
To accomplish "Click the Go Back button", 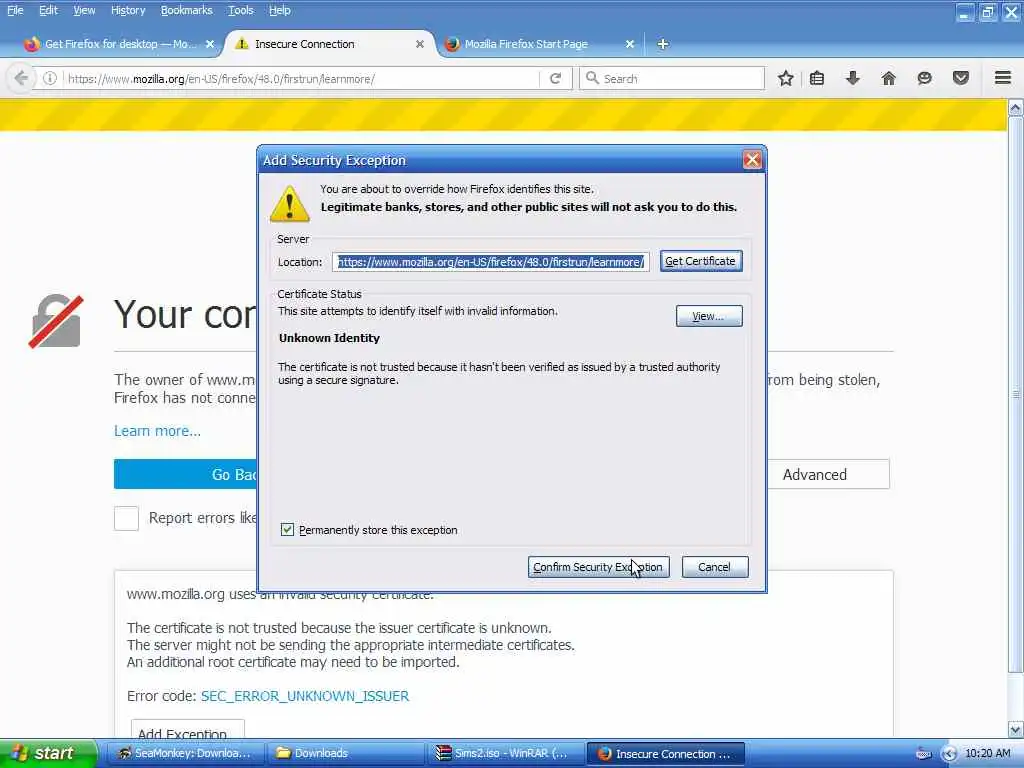I will pos(186,474).
